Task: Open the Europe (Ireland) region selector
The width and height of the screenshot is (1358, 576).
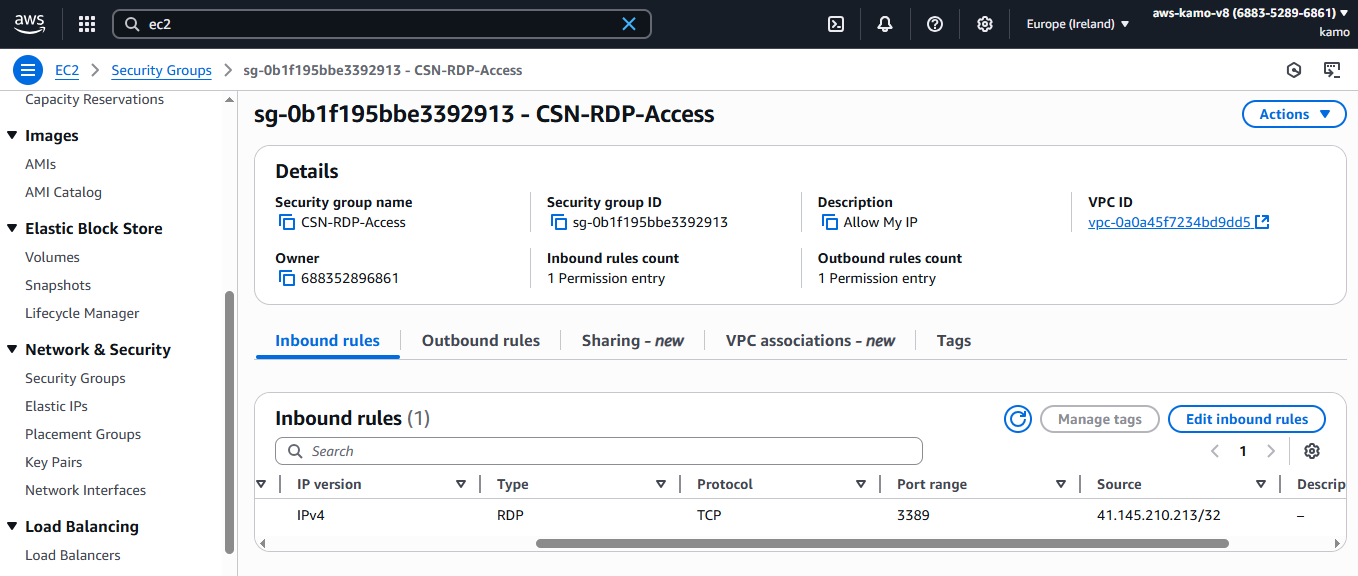Action: click(x=1077, y=23)
